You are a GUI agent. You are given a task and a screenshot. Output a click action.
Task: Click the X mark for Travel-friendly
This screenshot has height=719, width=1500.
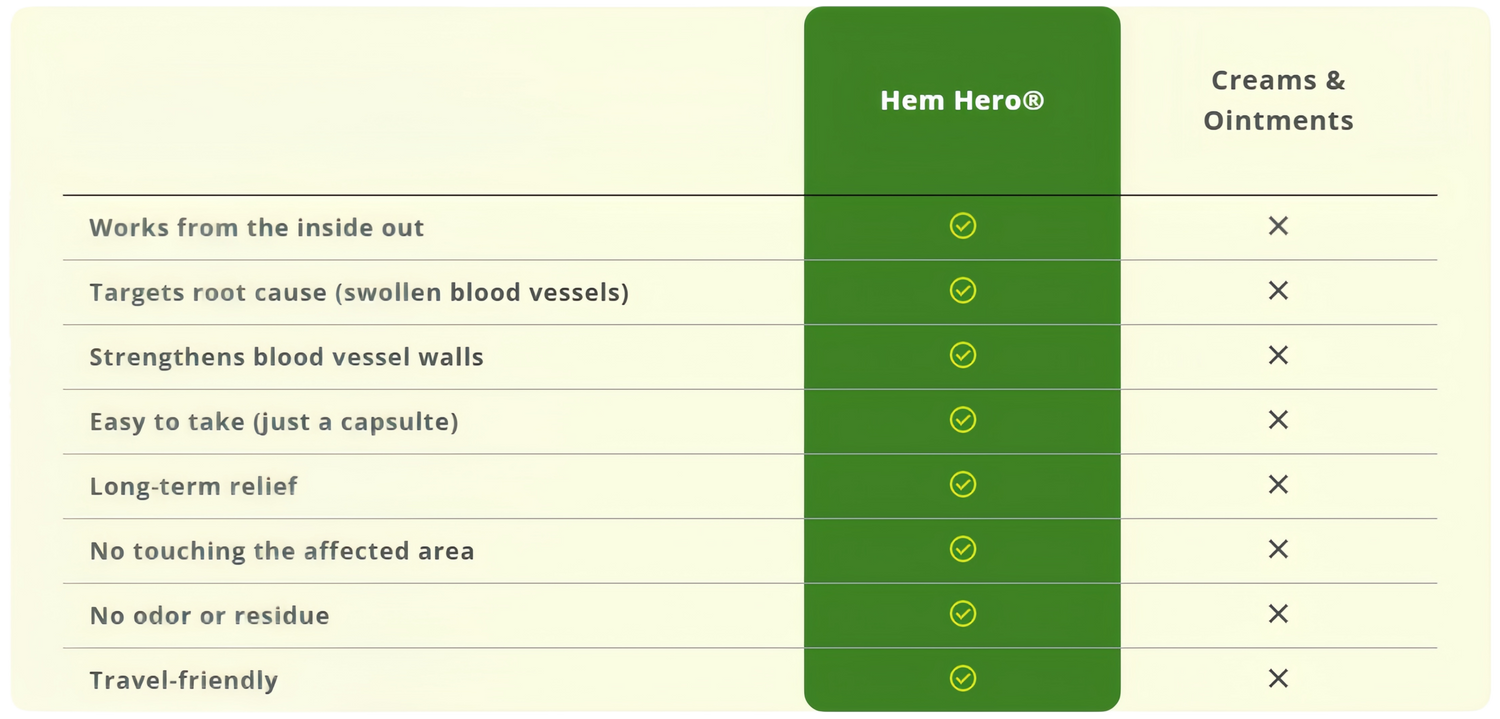1277,679
